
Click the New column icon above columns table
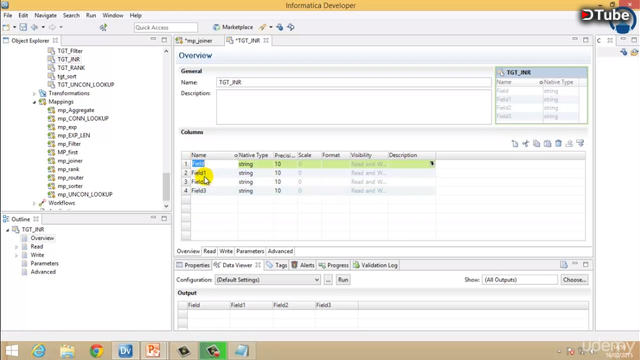click(x=515, y=144)
